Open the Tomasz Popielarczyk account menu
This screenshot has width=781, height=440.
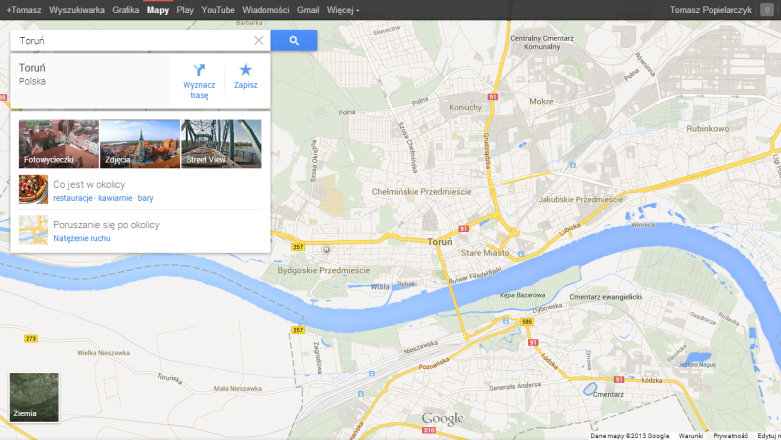tap(711, 10)
